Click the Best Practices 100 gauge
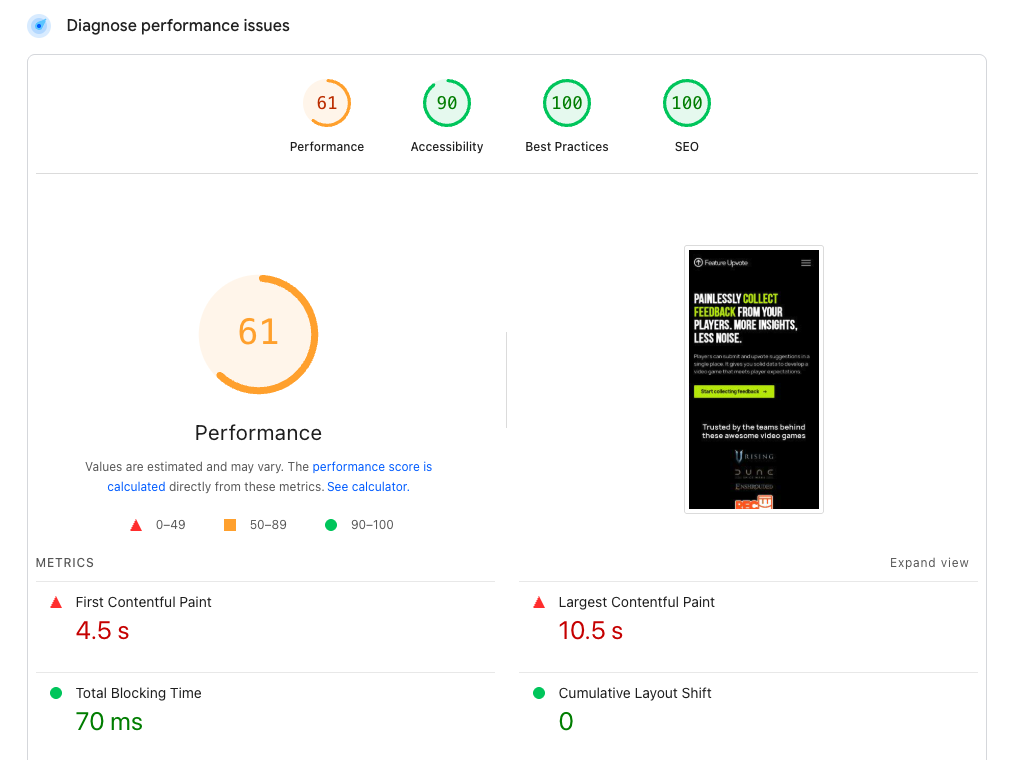The width and height of the screenshot is (1011, 760). point(566,102)
